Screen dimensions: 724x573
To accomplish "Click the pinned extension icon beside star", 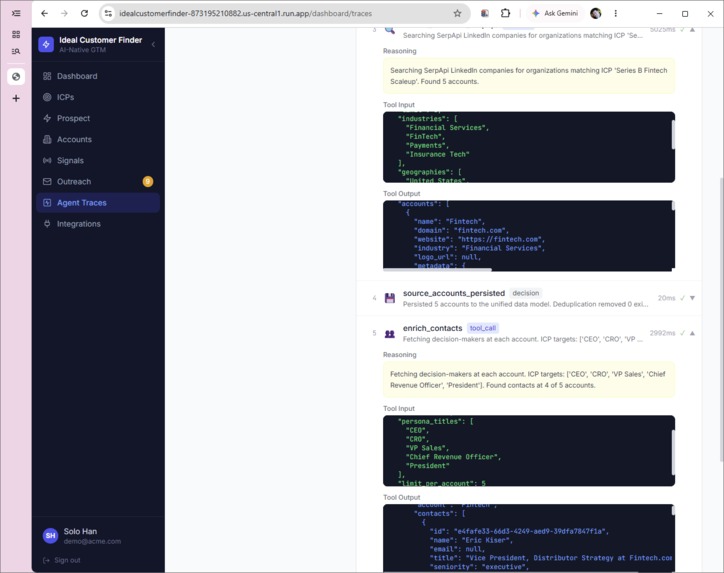I will [x=485, y=13].
